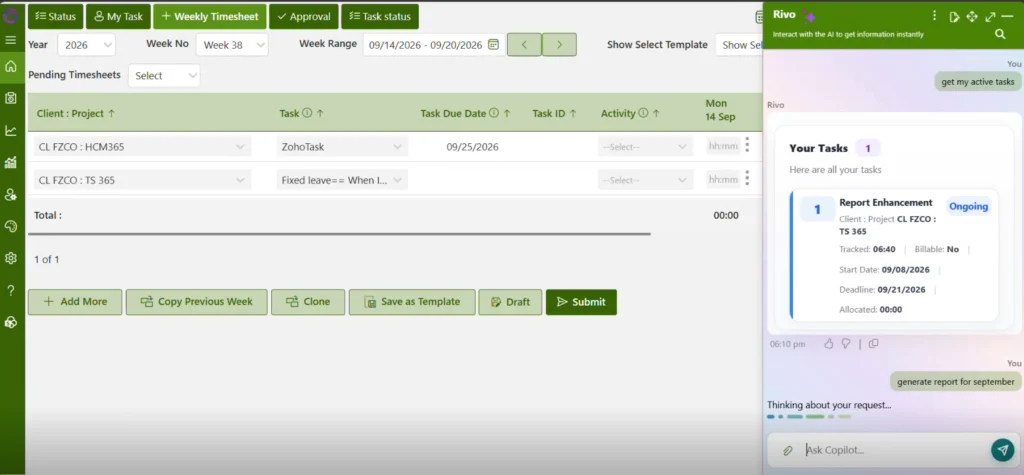
Task: Open Activity select for Fixed leave row
Action: [x=645, y=180]
